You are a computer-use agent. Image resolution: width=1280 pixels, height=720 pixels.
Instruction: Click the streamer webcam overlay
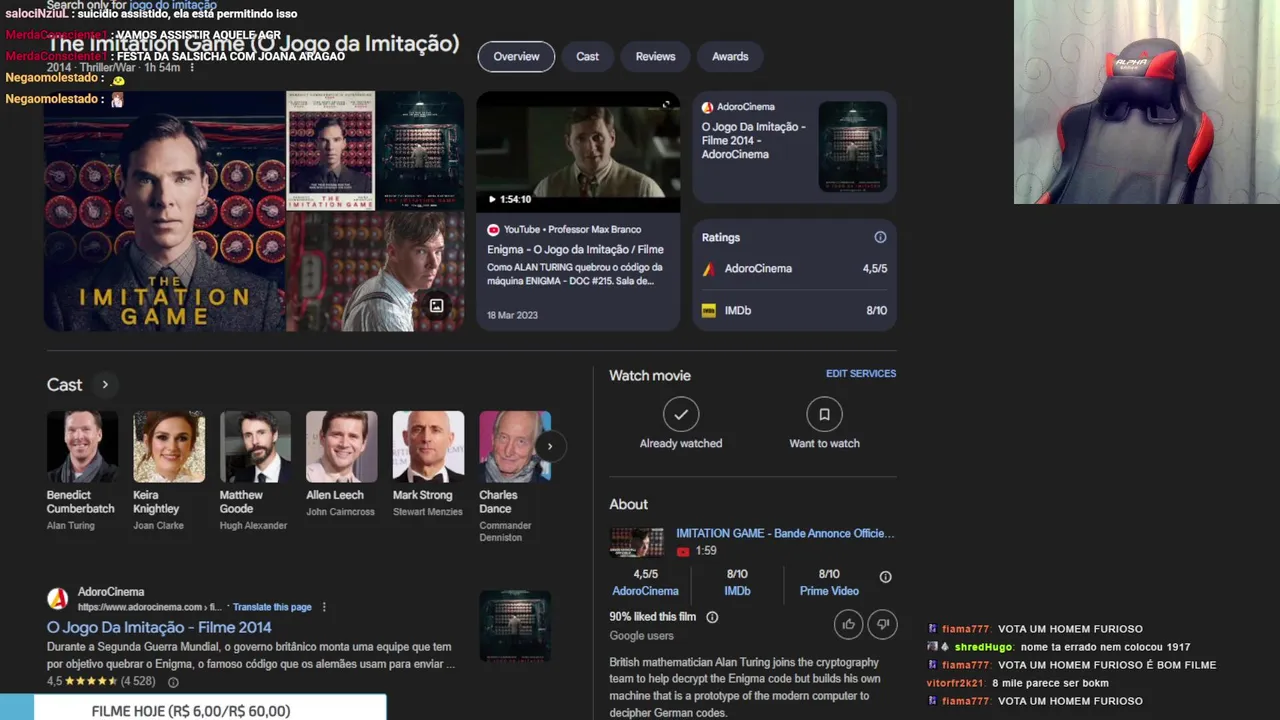[1147, 102]
